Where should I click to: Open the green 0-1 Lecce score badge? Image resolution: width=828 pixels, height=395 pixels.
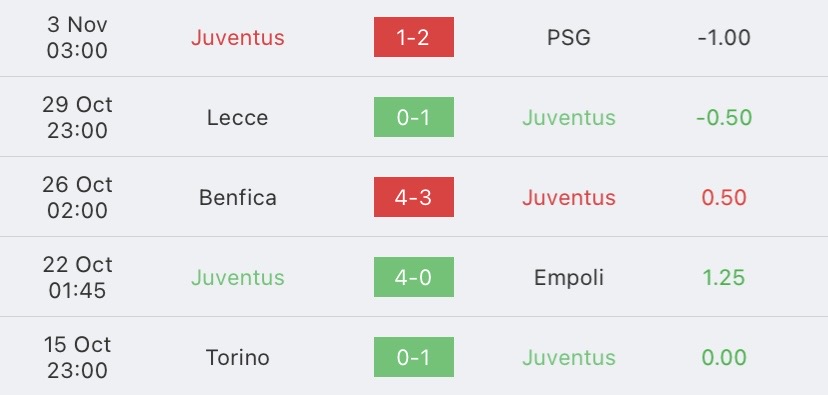click(413, 117)
